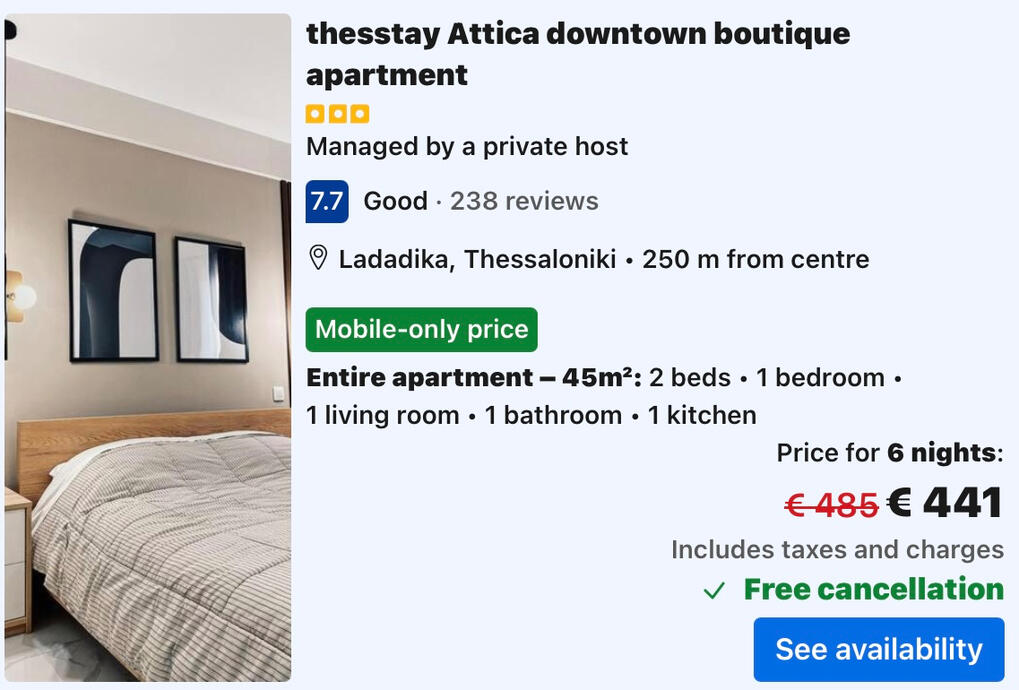
Task: Click the 1 living room room-details line
Action: point(382,416)
